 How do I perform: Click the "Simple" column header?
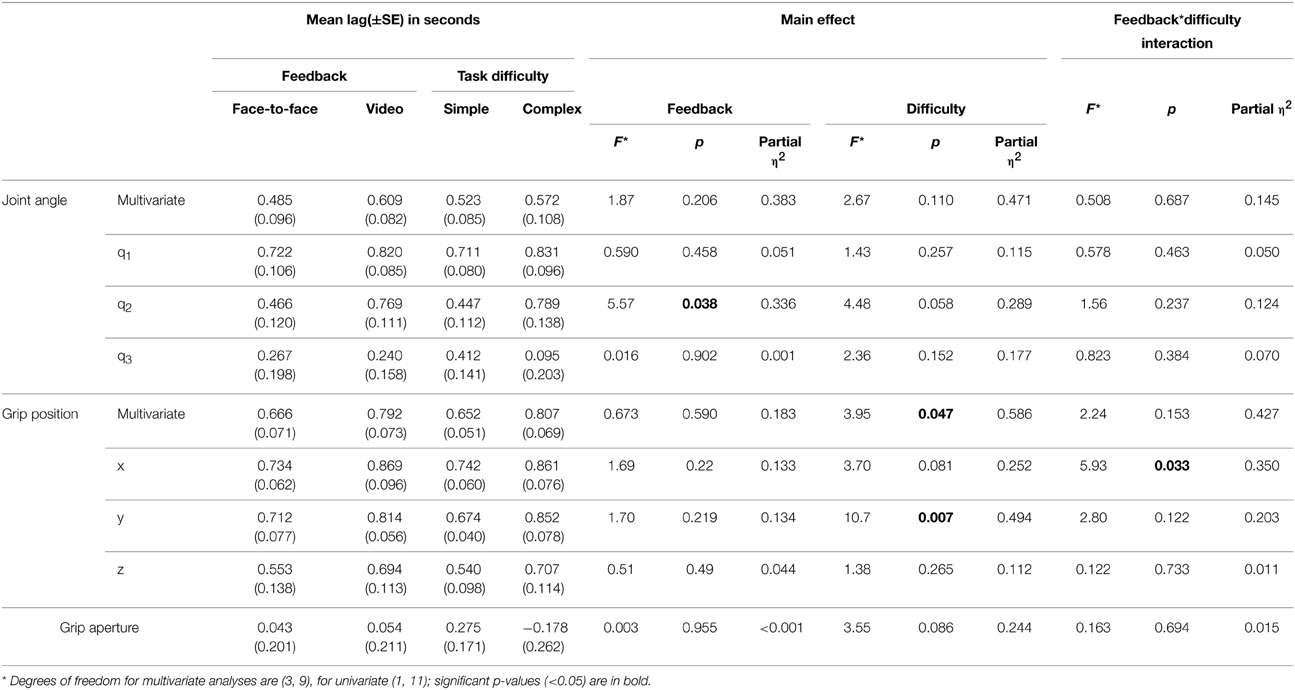[x=466, y=109]
